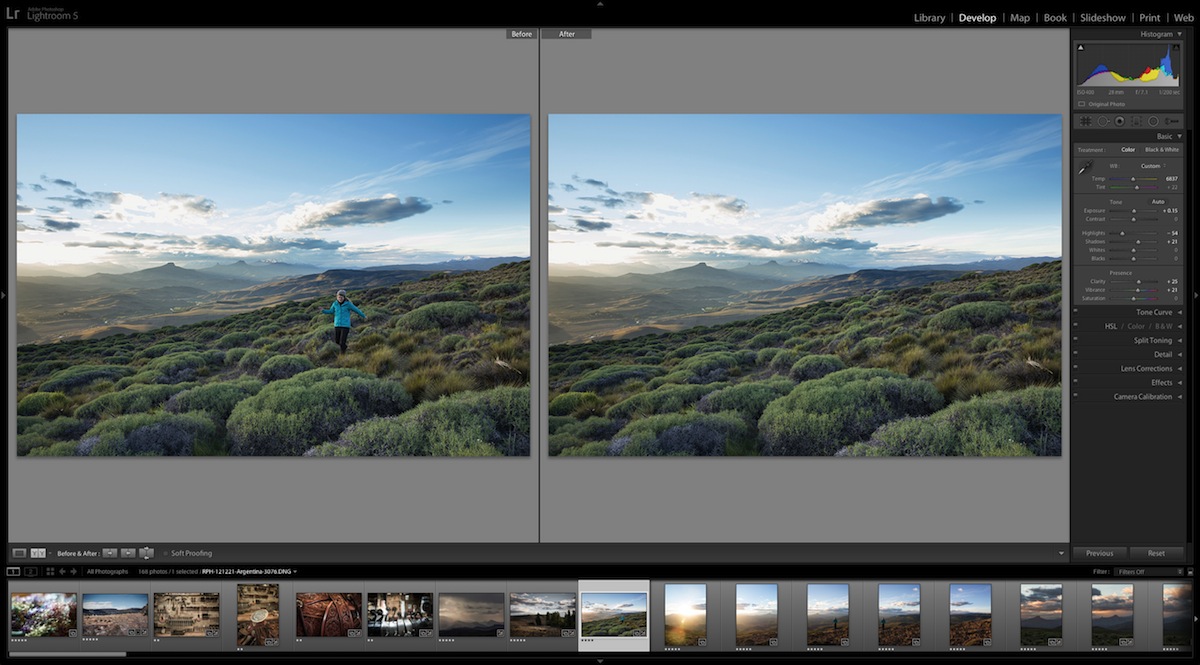
Task: Open the B&W tab in panel header
Action: coord(1164,326)
